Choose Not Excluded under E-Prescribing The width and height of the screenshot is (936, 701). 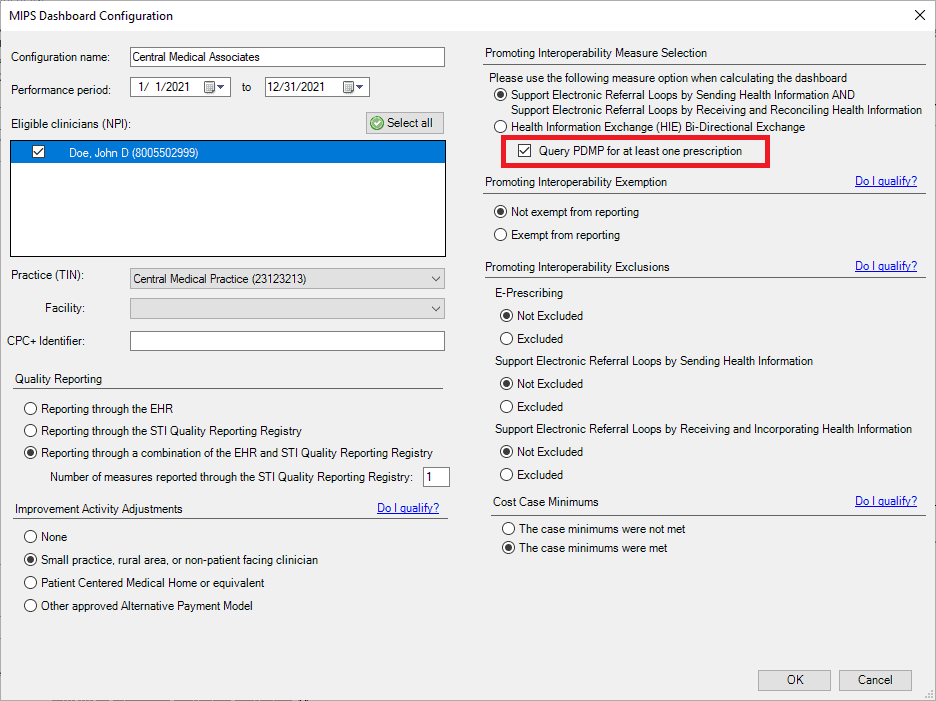click(x=506, y=315)
